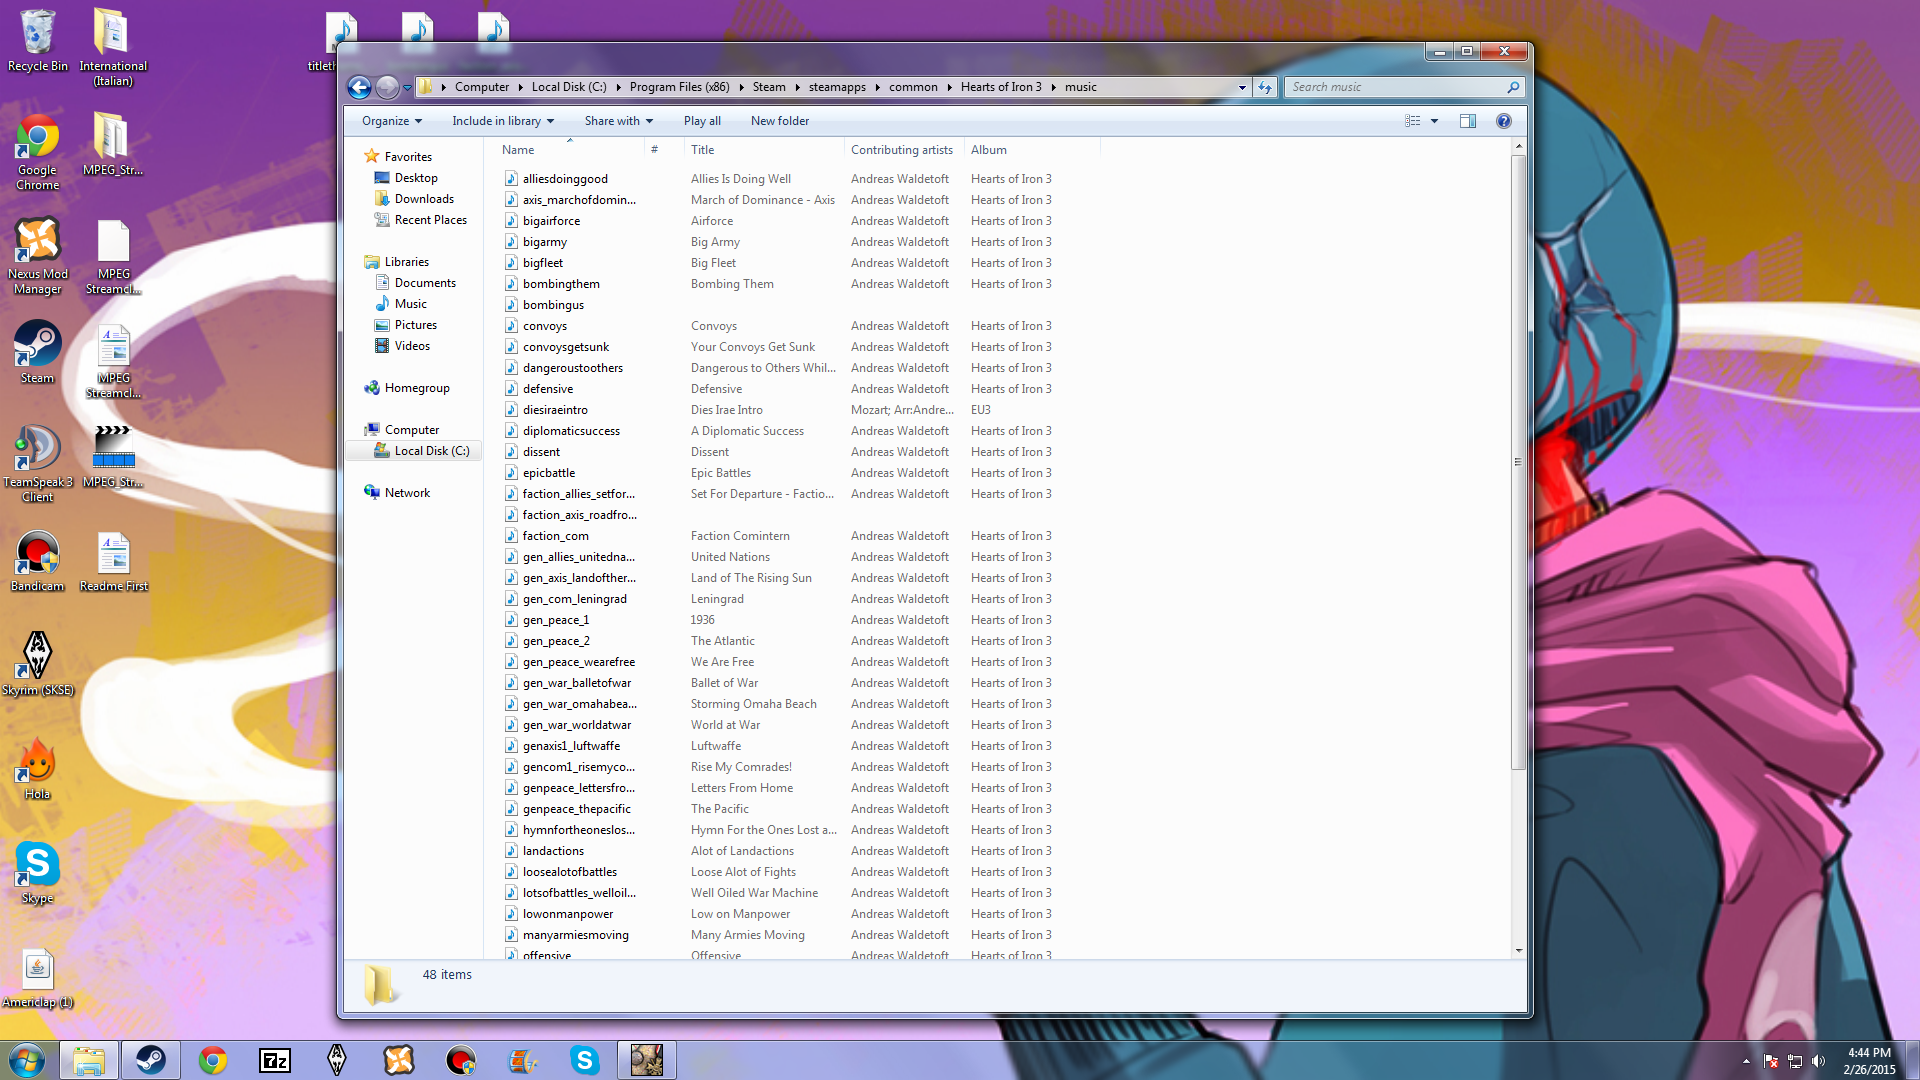Open the Steam icon on taskbar

(151, 1060)
